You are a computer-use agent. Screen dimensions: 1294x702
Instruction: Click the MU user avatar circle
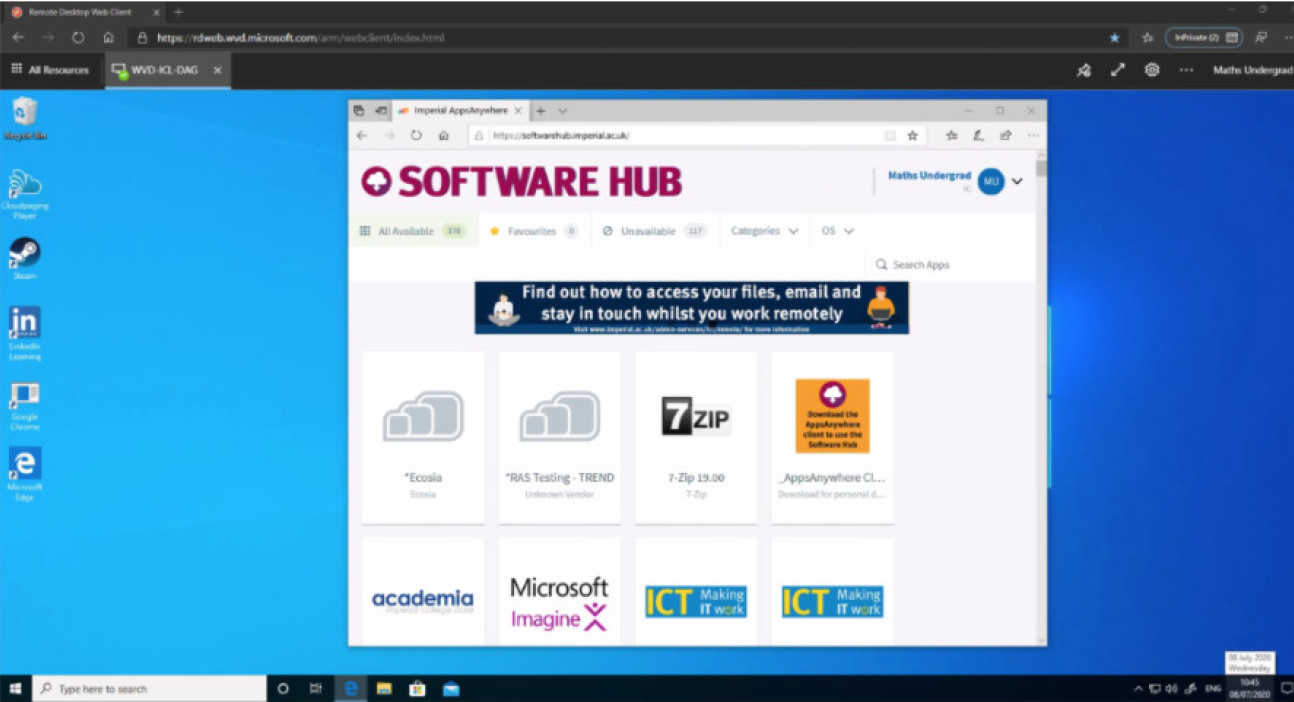(991, 181)
